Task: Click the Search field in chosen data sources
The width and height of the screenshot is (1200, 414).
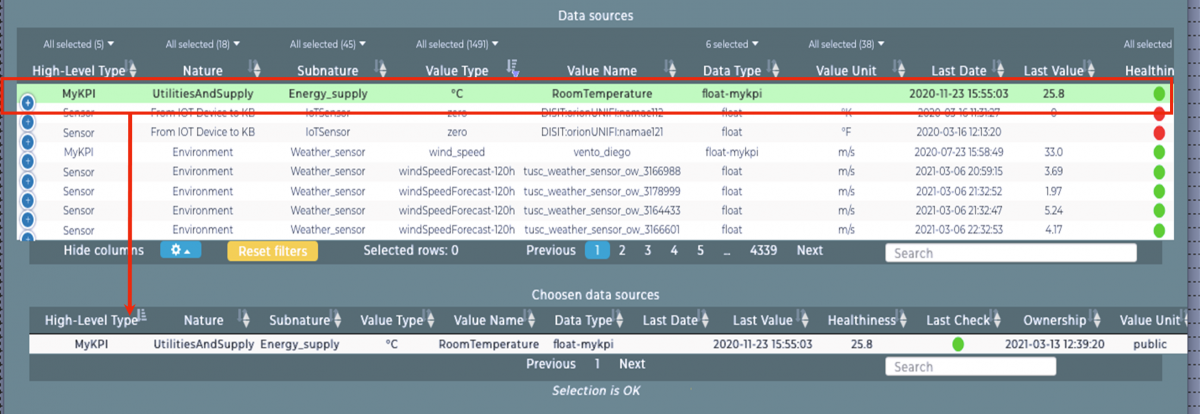Action: [x=970, y=367]
